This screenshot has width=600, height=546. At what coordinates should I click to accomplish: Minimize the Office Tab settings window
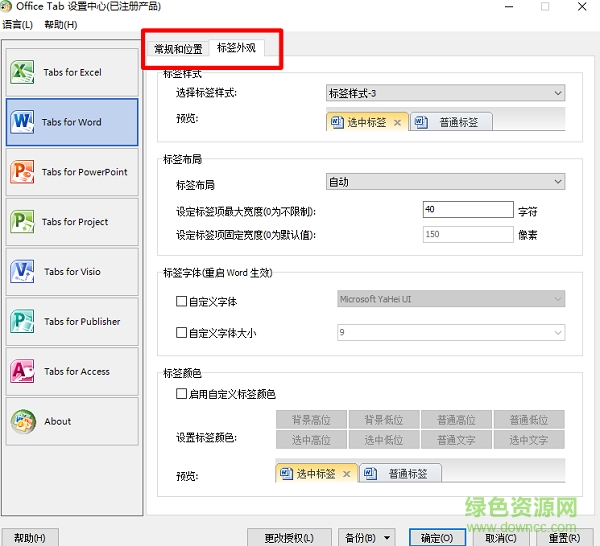pyautogui.click(x=509, y=7)
